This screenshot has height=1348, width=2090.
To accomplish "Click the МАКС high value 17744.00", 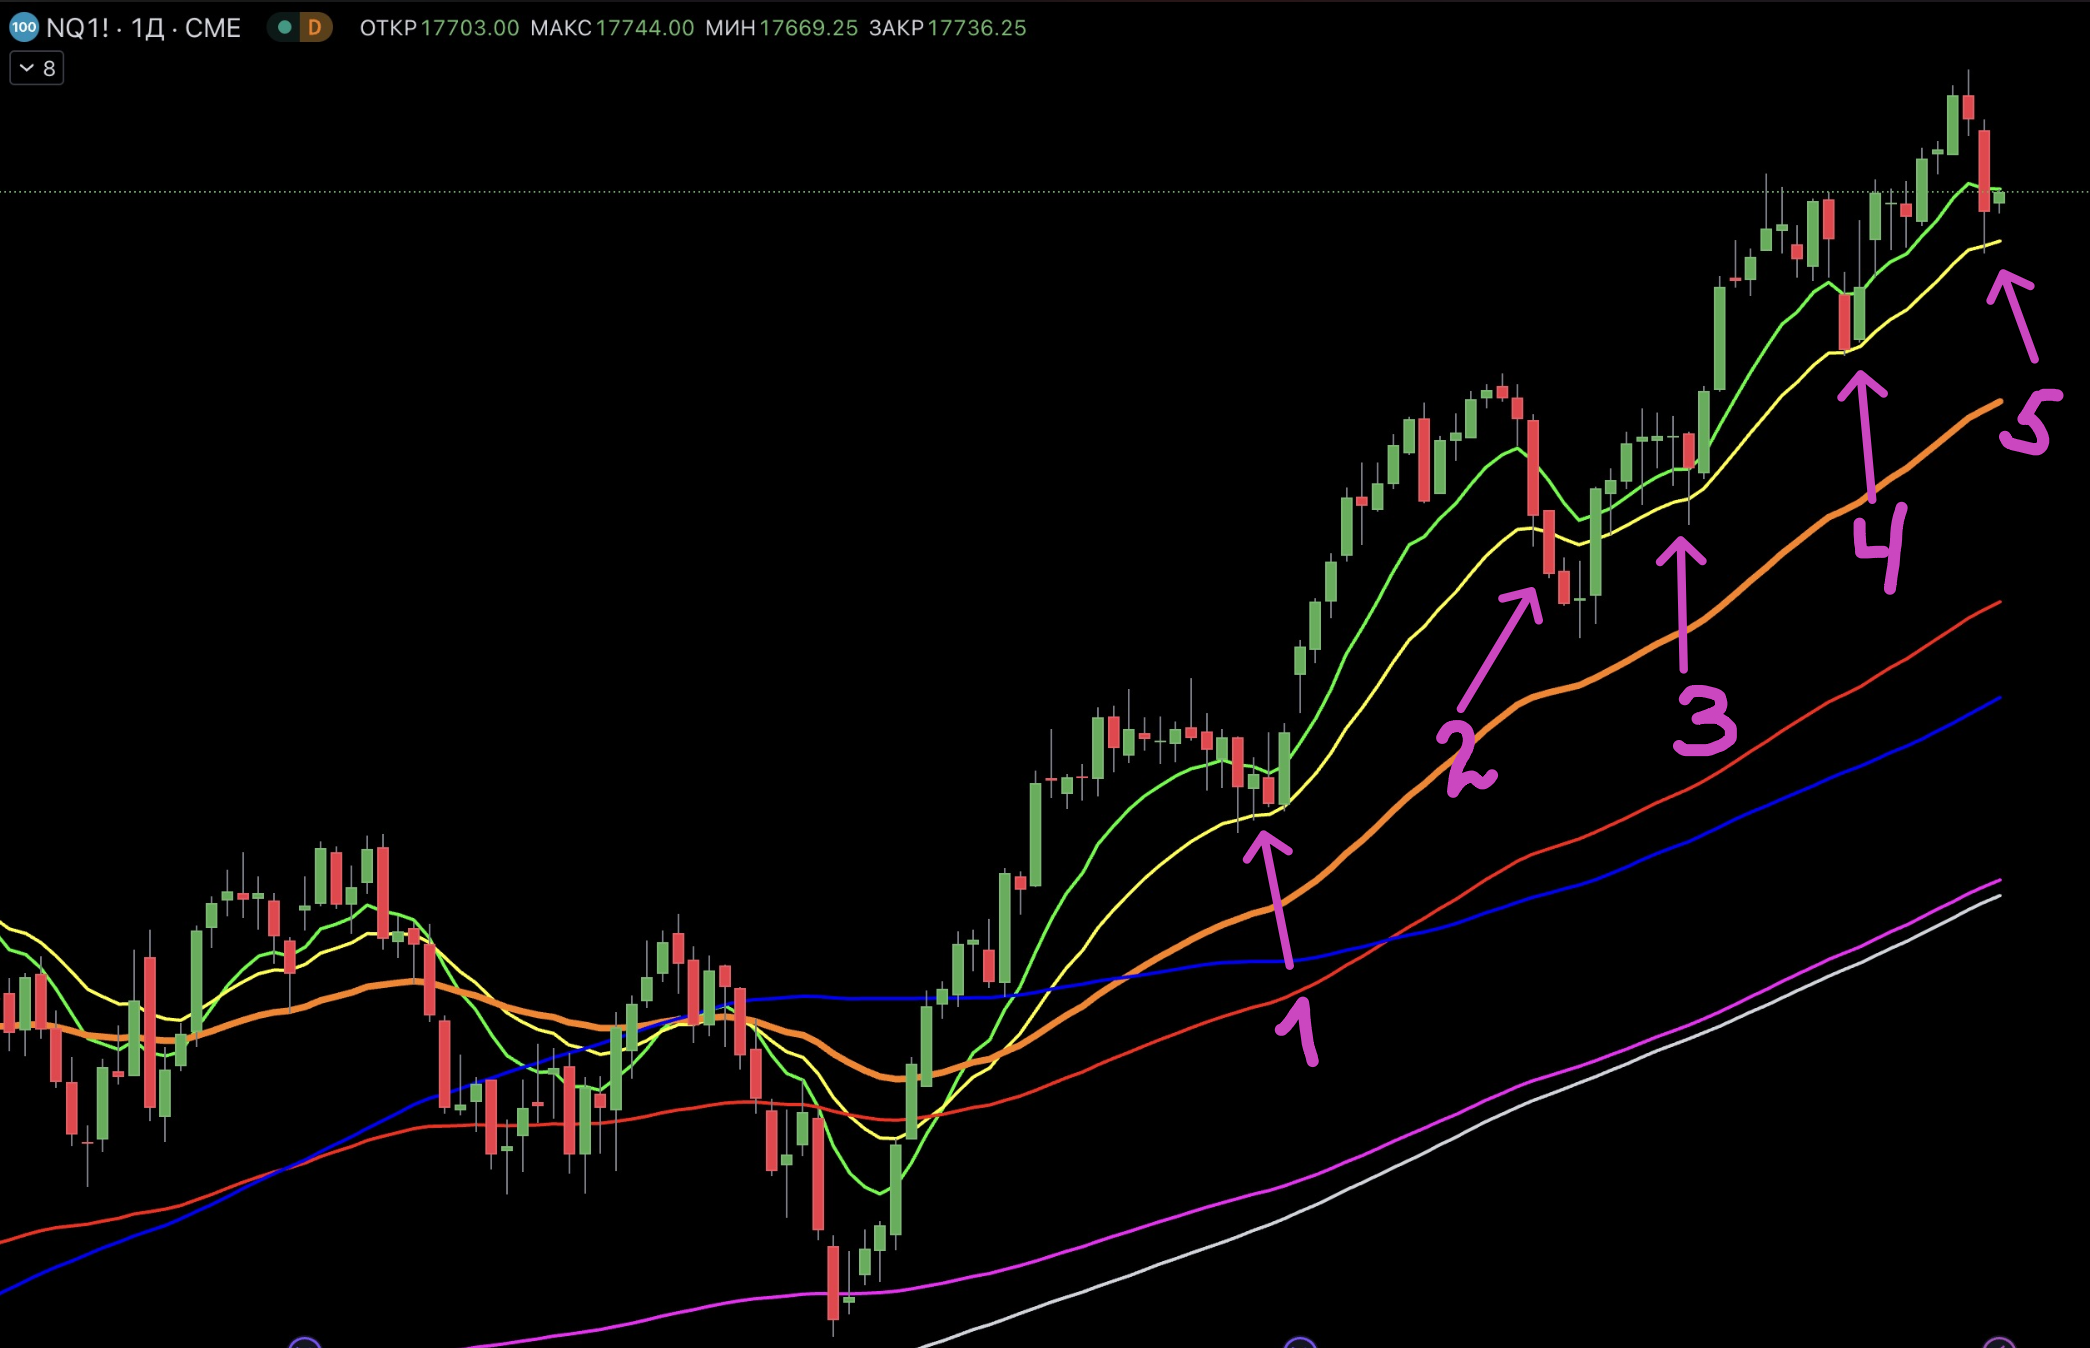I will tap(645, 27).
